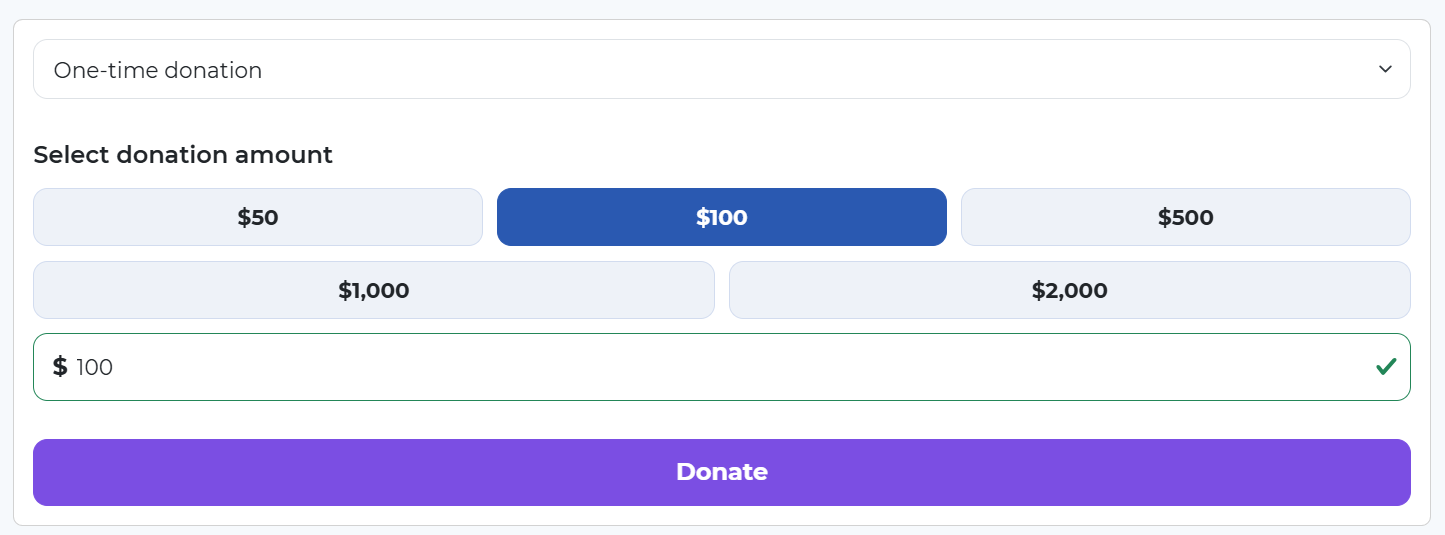
Task: Choose the $2,000 donation amount
Action: [1069, 291]
